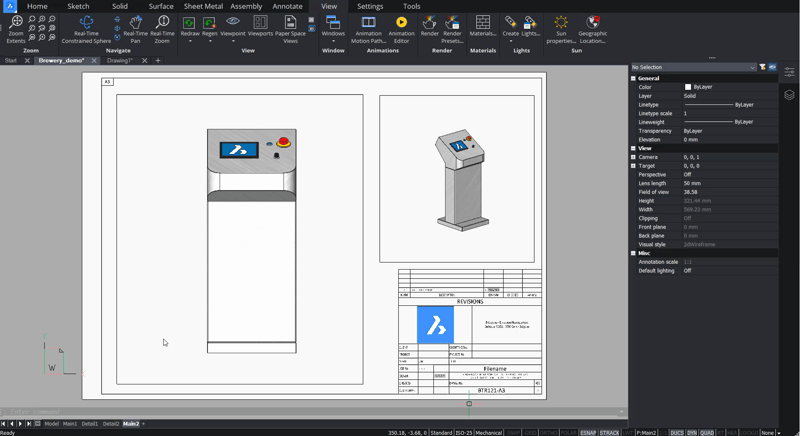Switch to the Model layout tab
Image resolution: width=800 pixels, height=436 pixels.
51,424
